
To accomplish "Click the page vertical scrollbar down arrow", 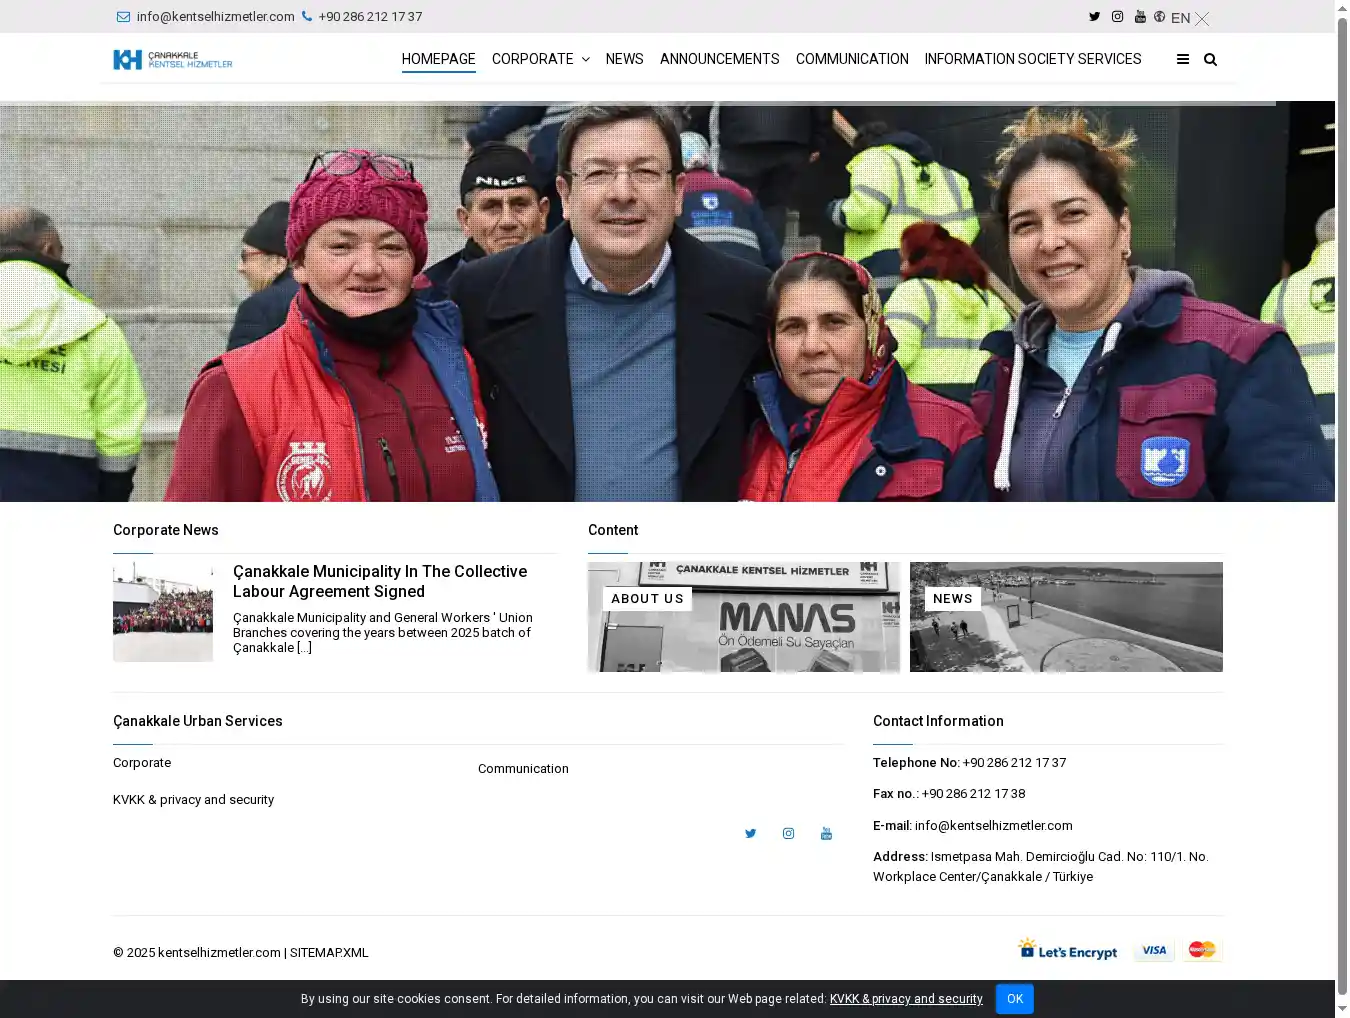I will coord(1342,1009).
